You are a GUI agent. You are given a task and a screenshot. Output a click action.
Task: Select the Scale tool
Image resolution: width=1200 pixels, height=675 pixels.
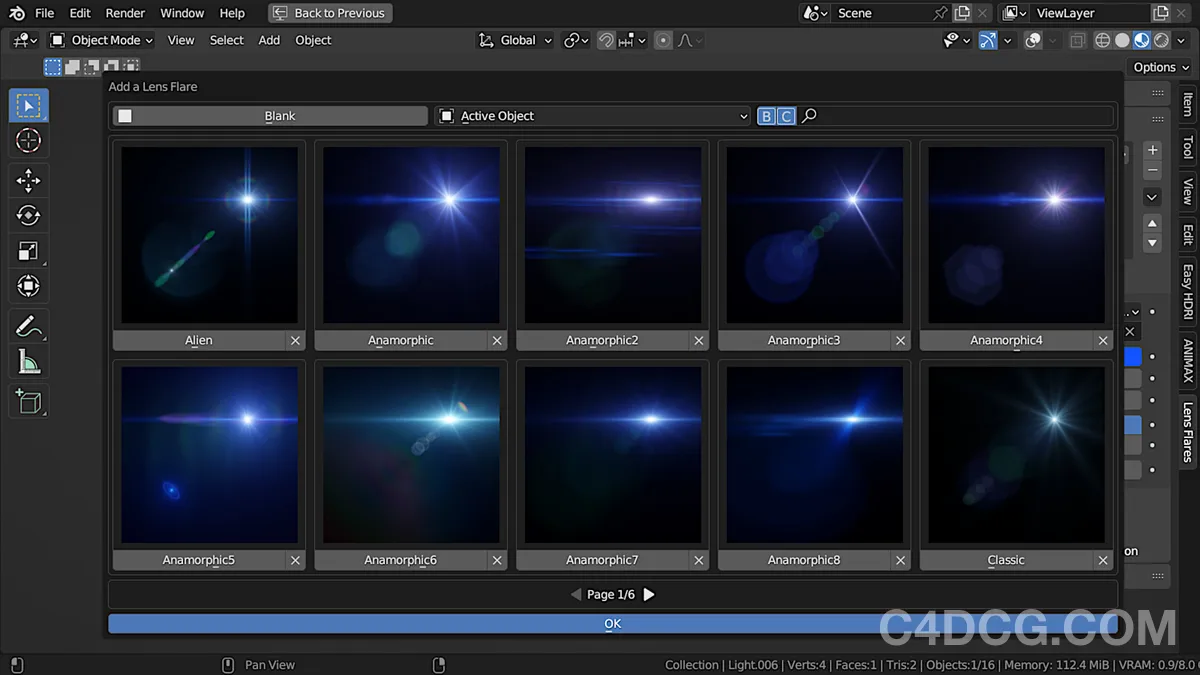[x=28, y=250]
